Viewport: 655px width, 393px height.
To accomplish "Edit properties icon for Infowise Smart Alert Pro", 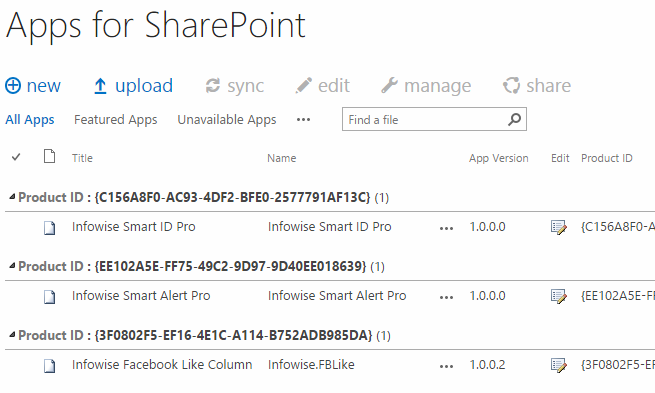I will [559, 297].
